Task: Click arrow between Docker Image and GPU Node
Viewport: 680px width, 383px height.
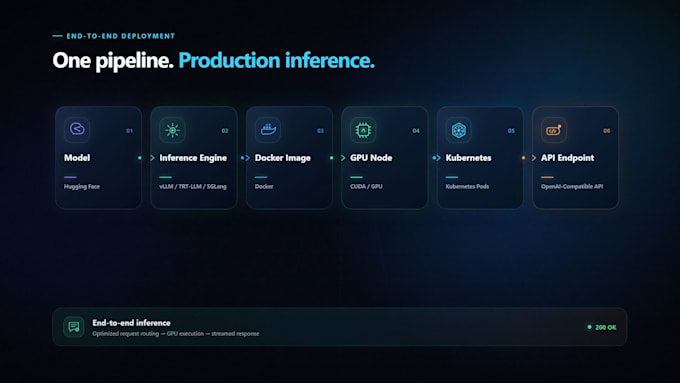Action: (x=343, y=158)
